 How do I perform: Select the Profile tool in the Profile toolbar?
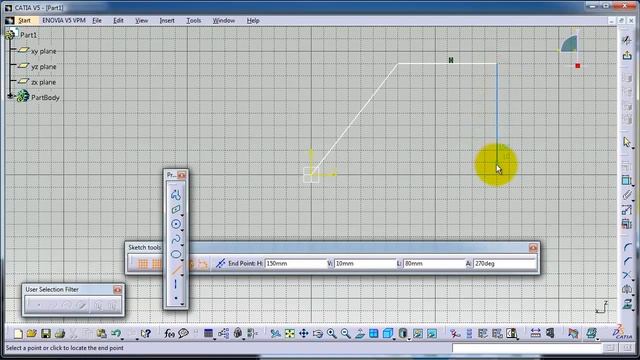[176, 195]
